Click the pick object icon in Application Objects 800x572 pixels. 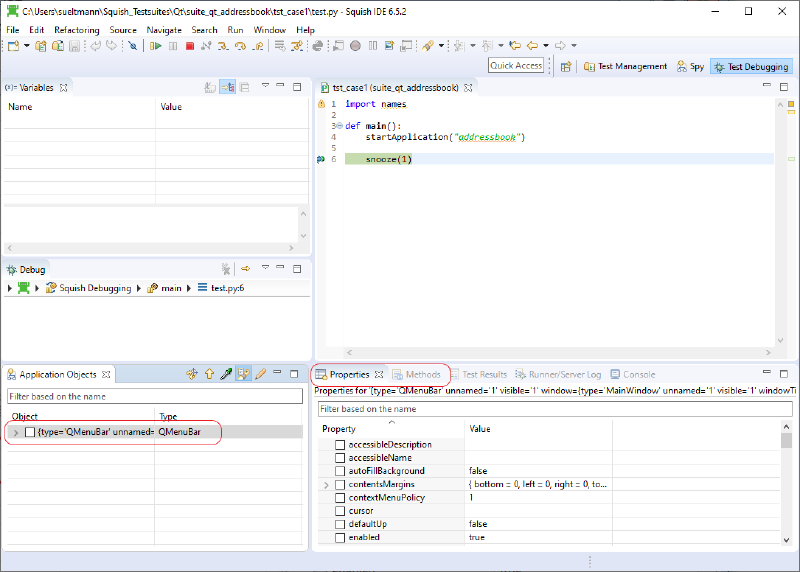pos(226,374)
